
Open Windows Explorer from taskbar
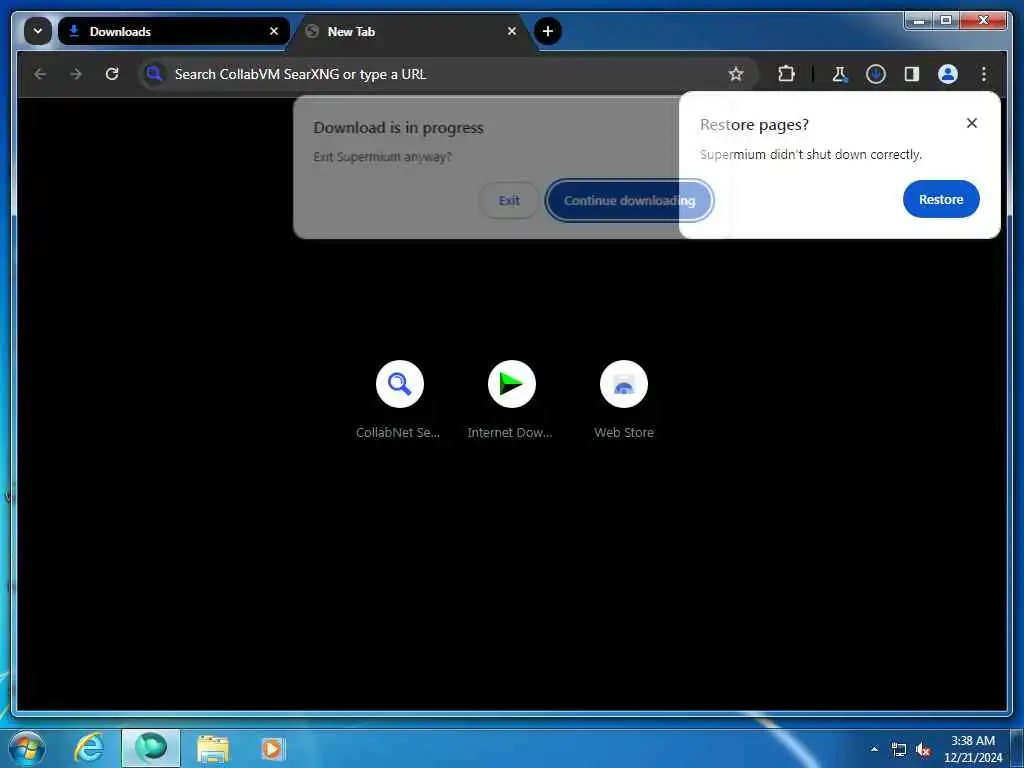(x=213, y=748)
